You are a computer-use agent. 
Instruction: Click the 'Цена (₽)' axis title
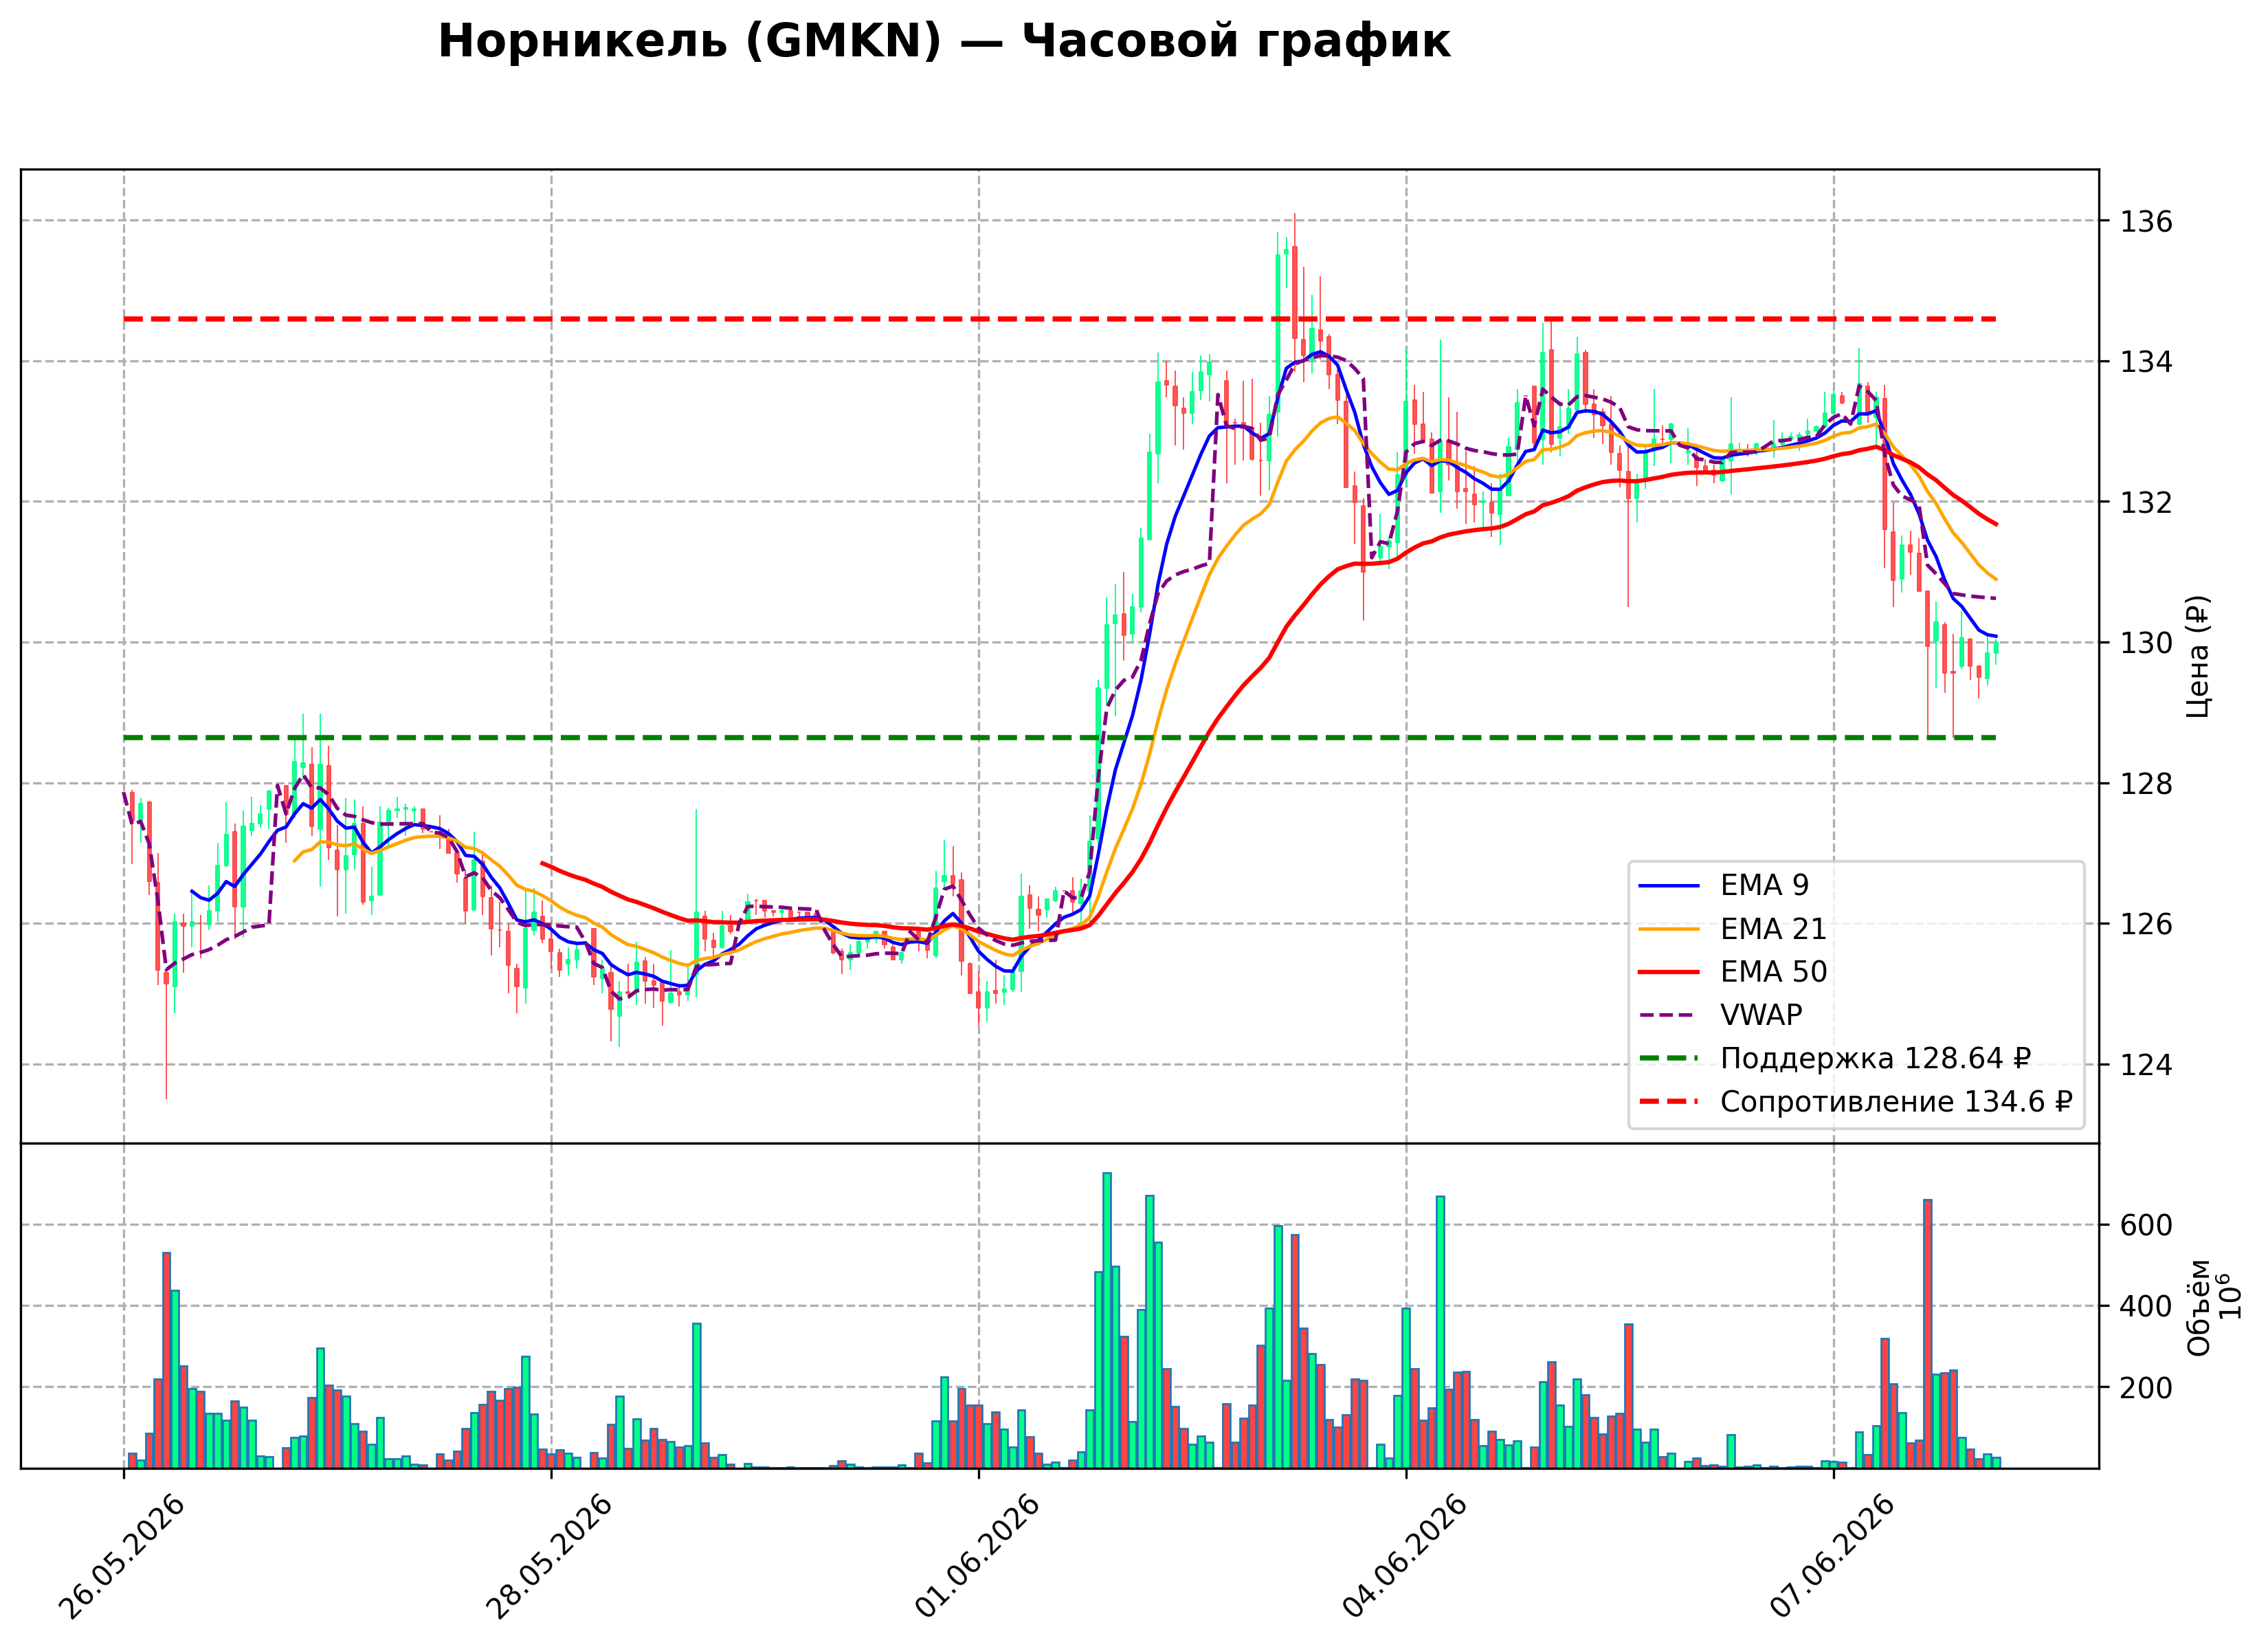click(2198, 656)
